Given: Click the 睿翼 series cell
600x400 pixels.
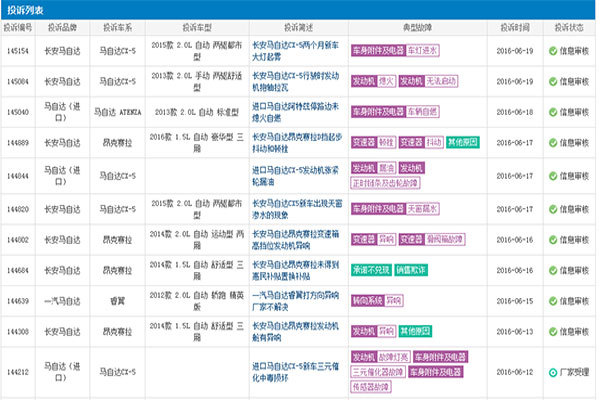Looking at the screenshot, I should [x=117, y=301].
